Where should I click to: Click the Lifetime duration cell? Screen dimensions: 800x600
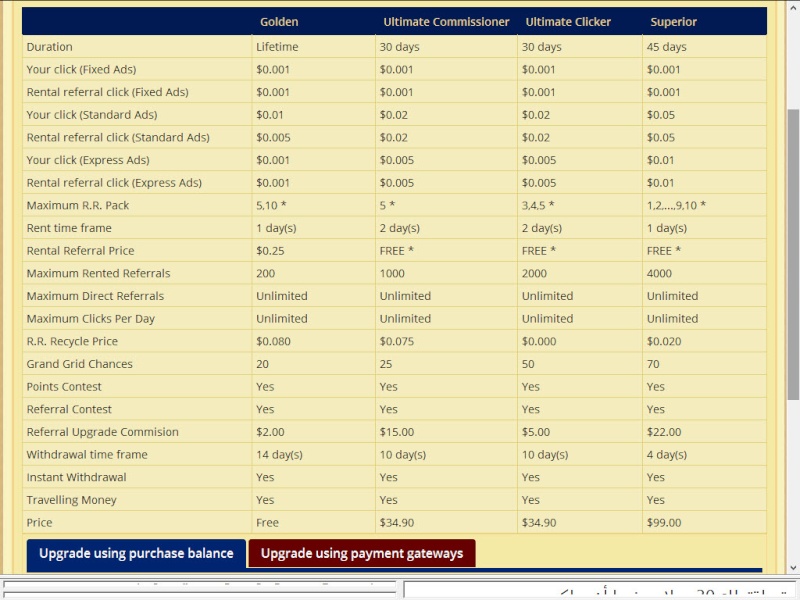277,47
